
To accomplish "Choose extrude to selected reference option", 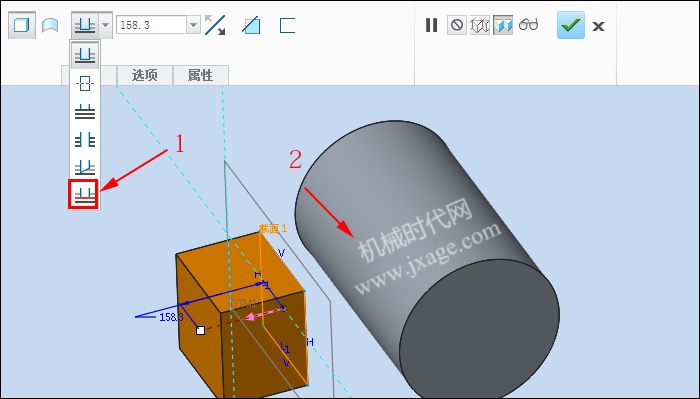I will (x=83, y=194).
